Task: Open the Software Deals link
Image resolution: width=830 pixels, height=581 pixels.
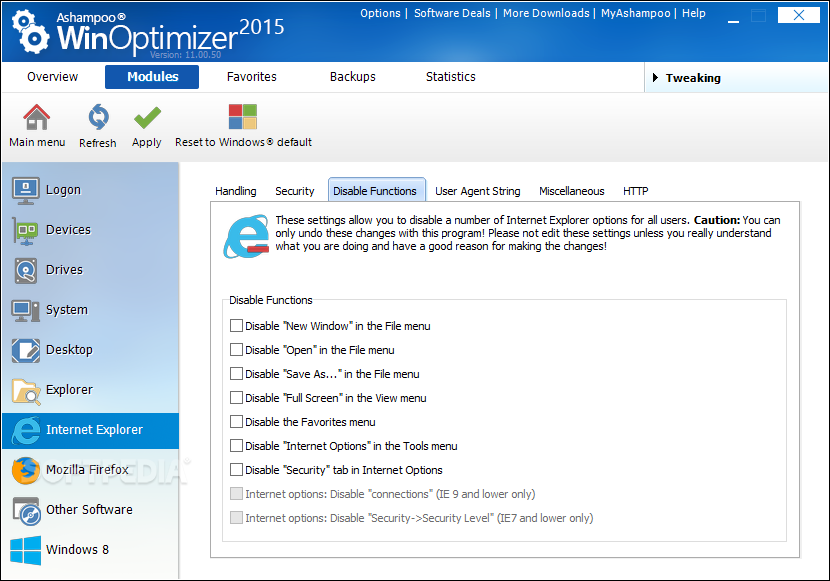Action: [452, 13]
